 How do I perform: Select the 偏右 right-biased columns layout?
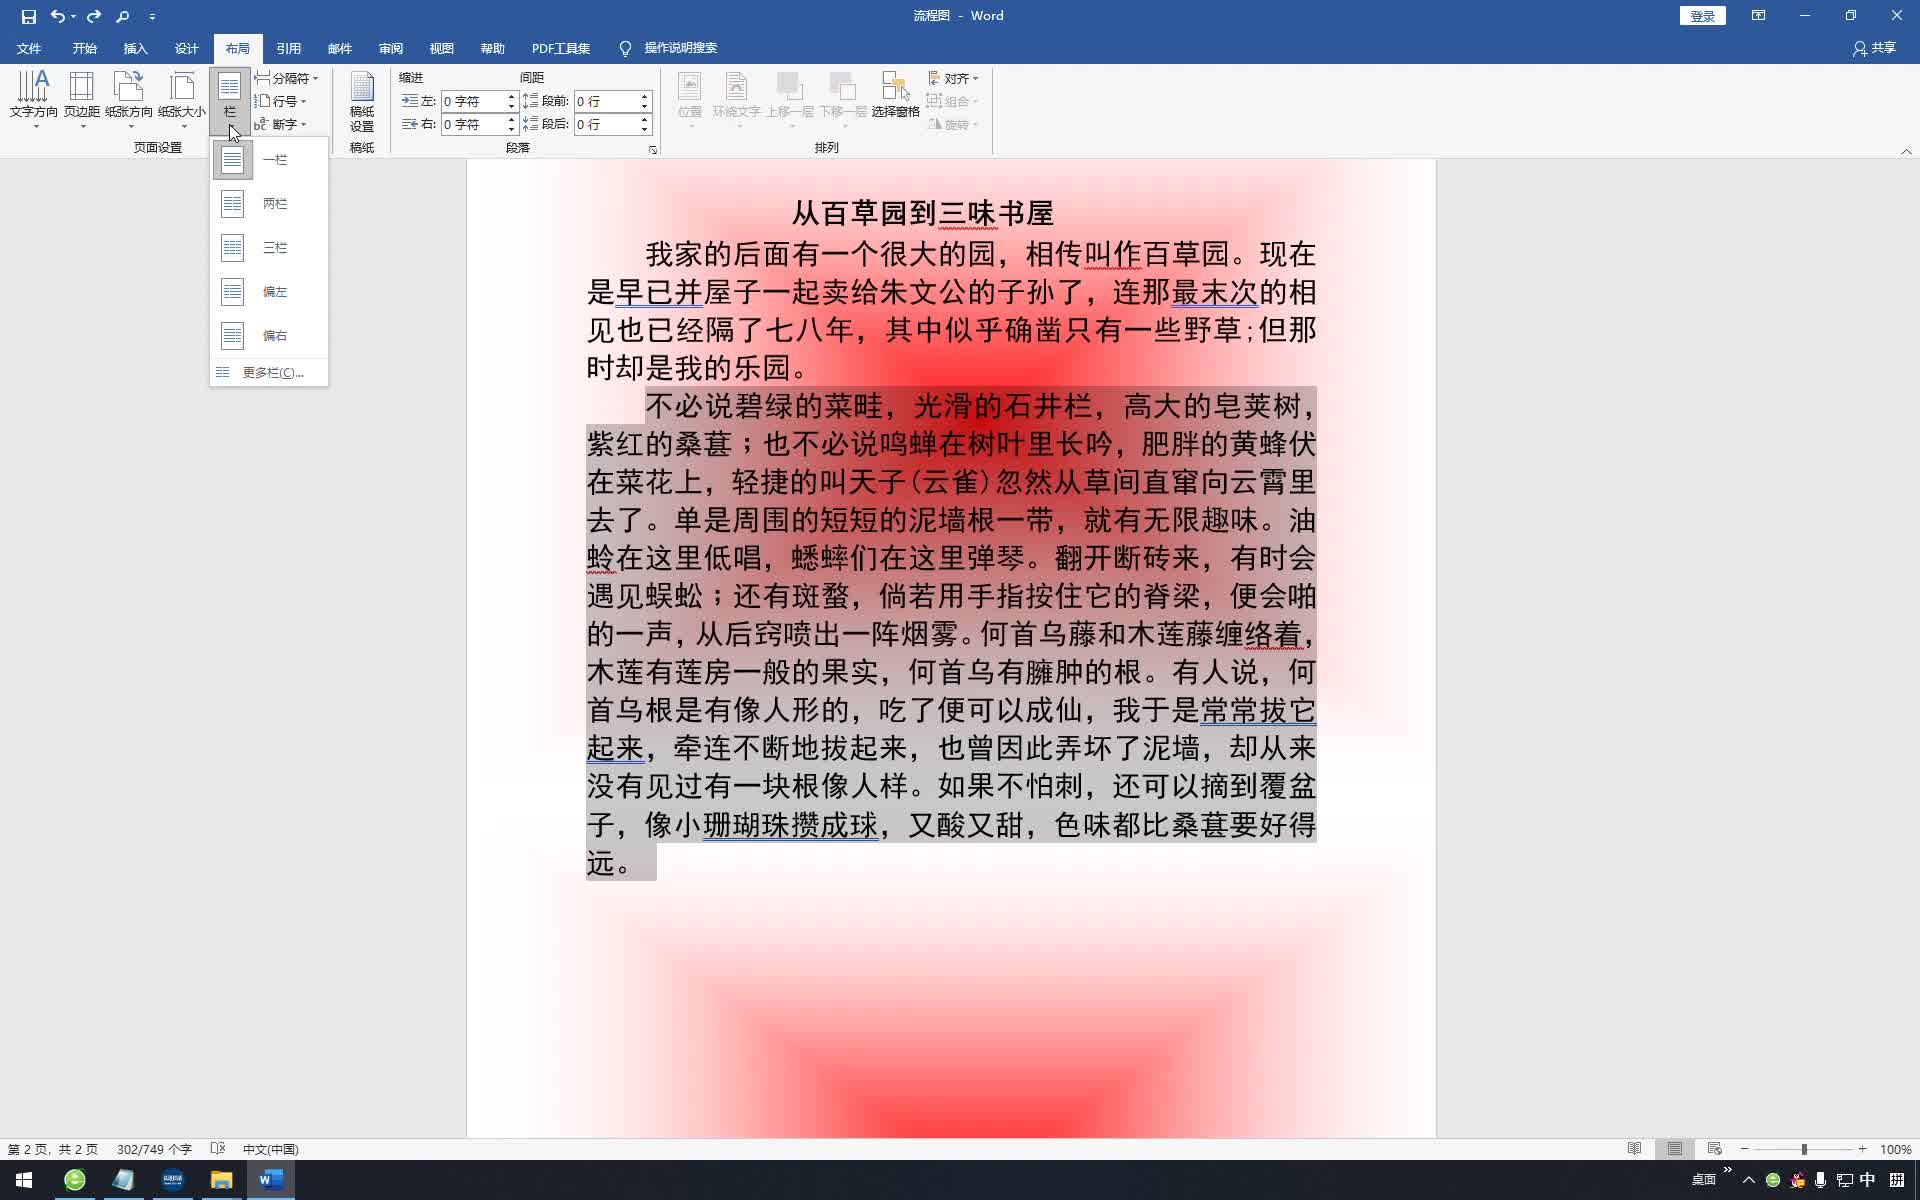click(x=269, y=336)
